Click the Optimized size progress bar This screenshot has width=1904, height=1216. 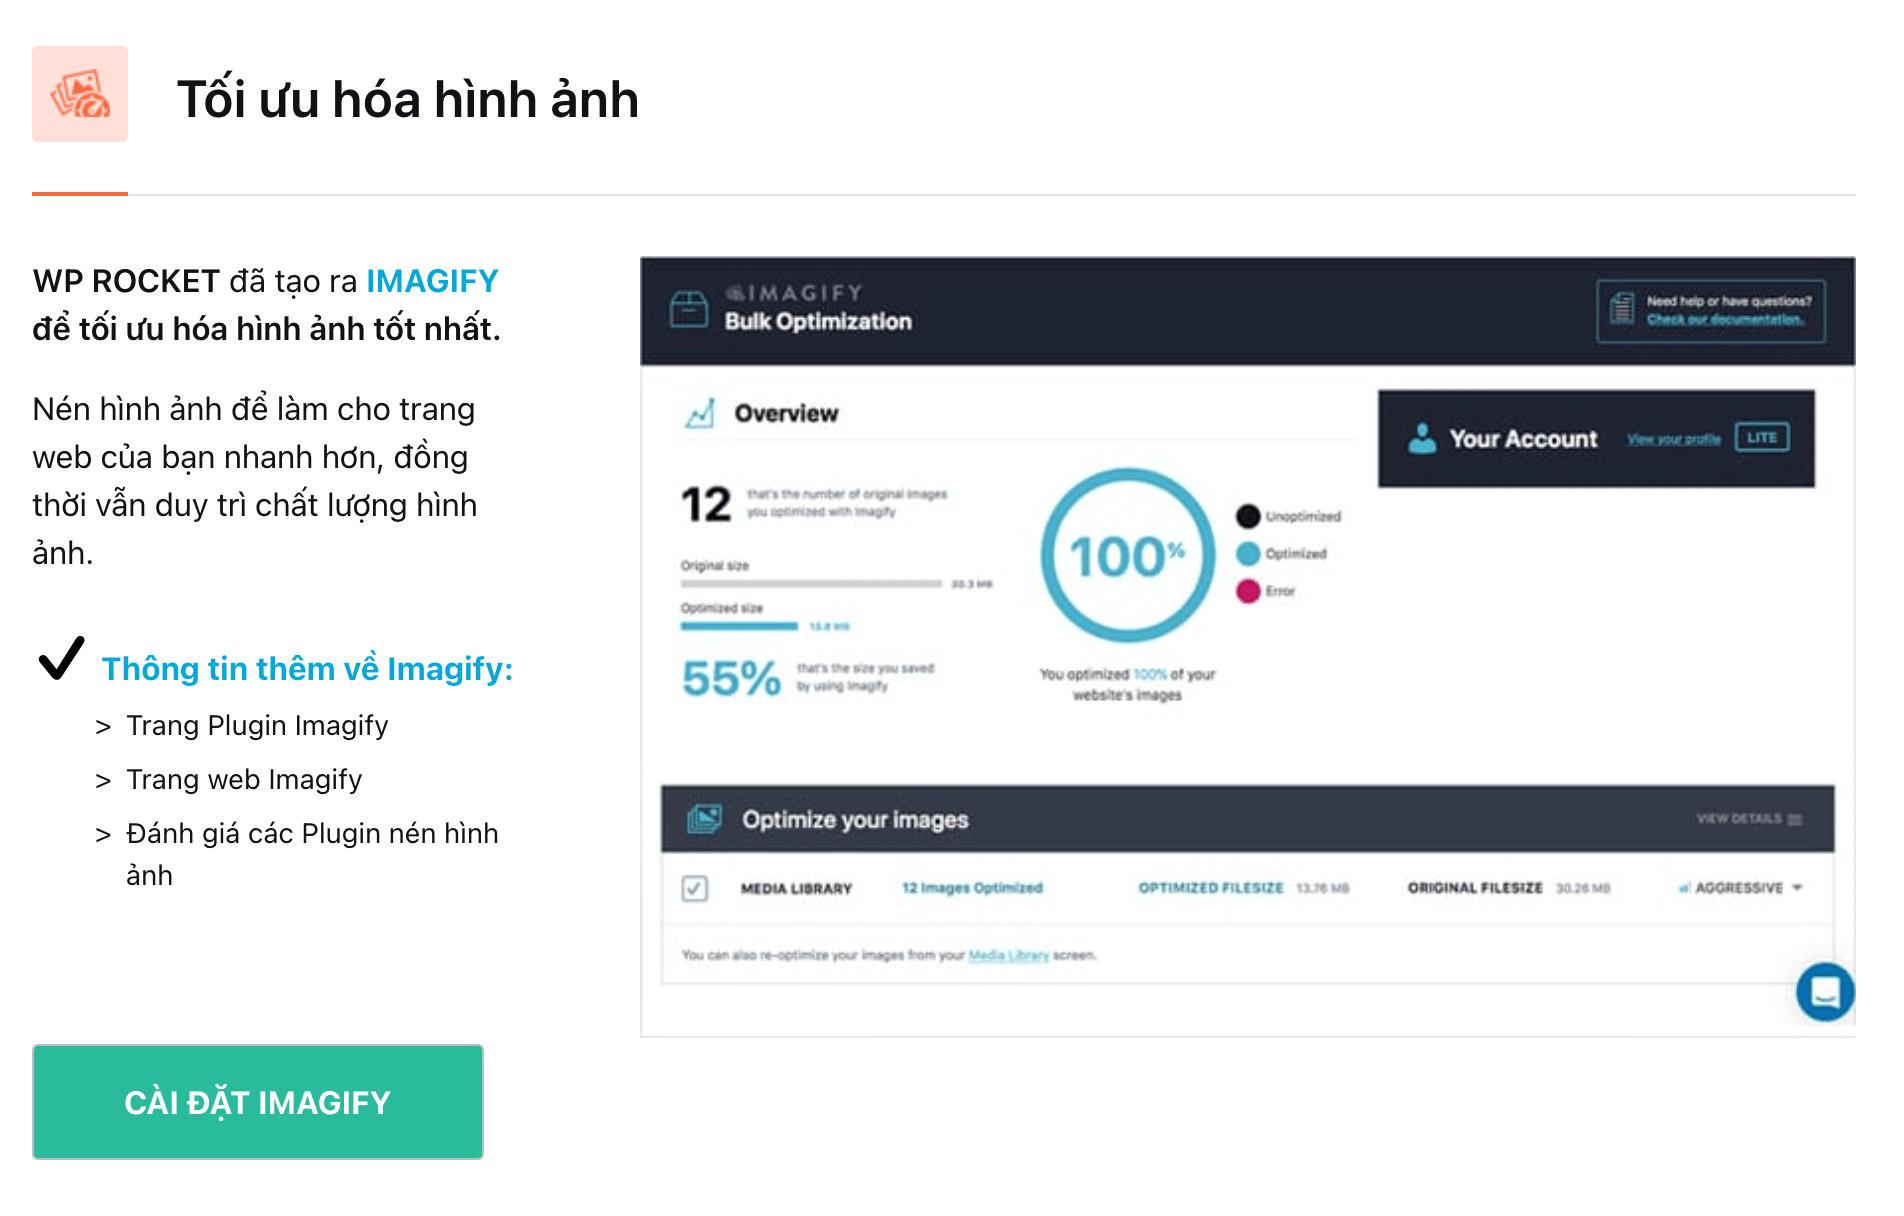(x=740, y=625)
